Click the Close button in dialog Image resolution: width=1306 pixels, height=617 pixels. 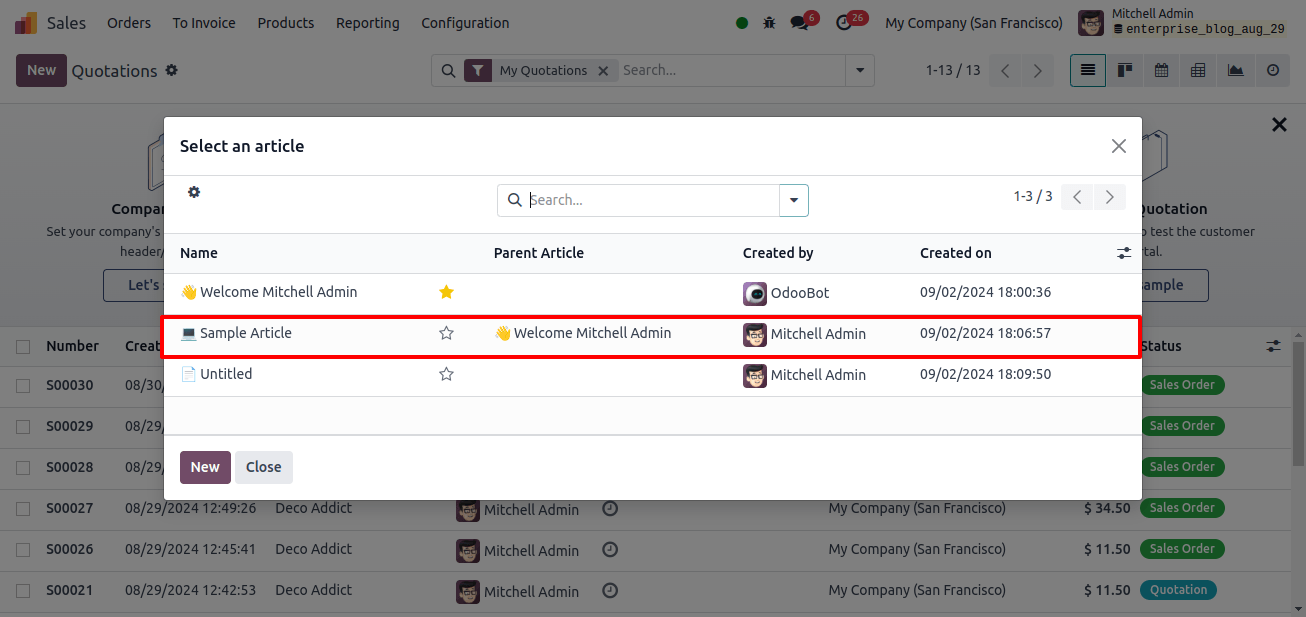[x=264, y=467]
